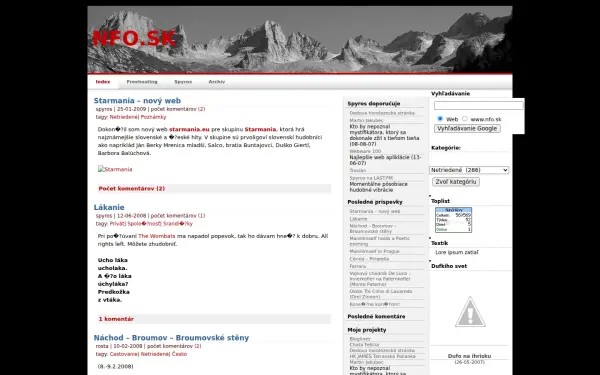Click the Poznámky tag

(153, 117)
